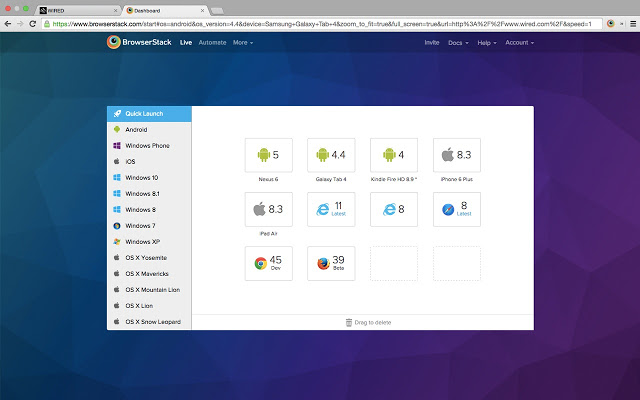Click the BrowserStack logo icon
The width and height of the screenshot is (640, 400).
pyautogui.click(x=114, y=42)
